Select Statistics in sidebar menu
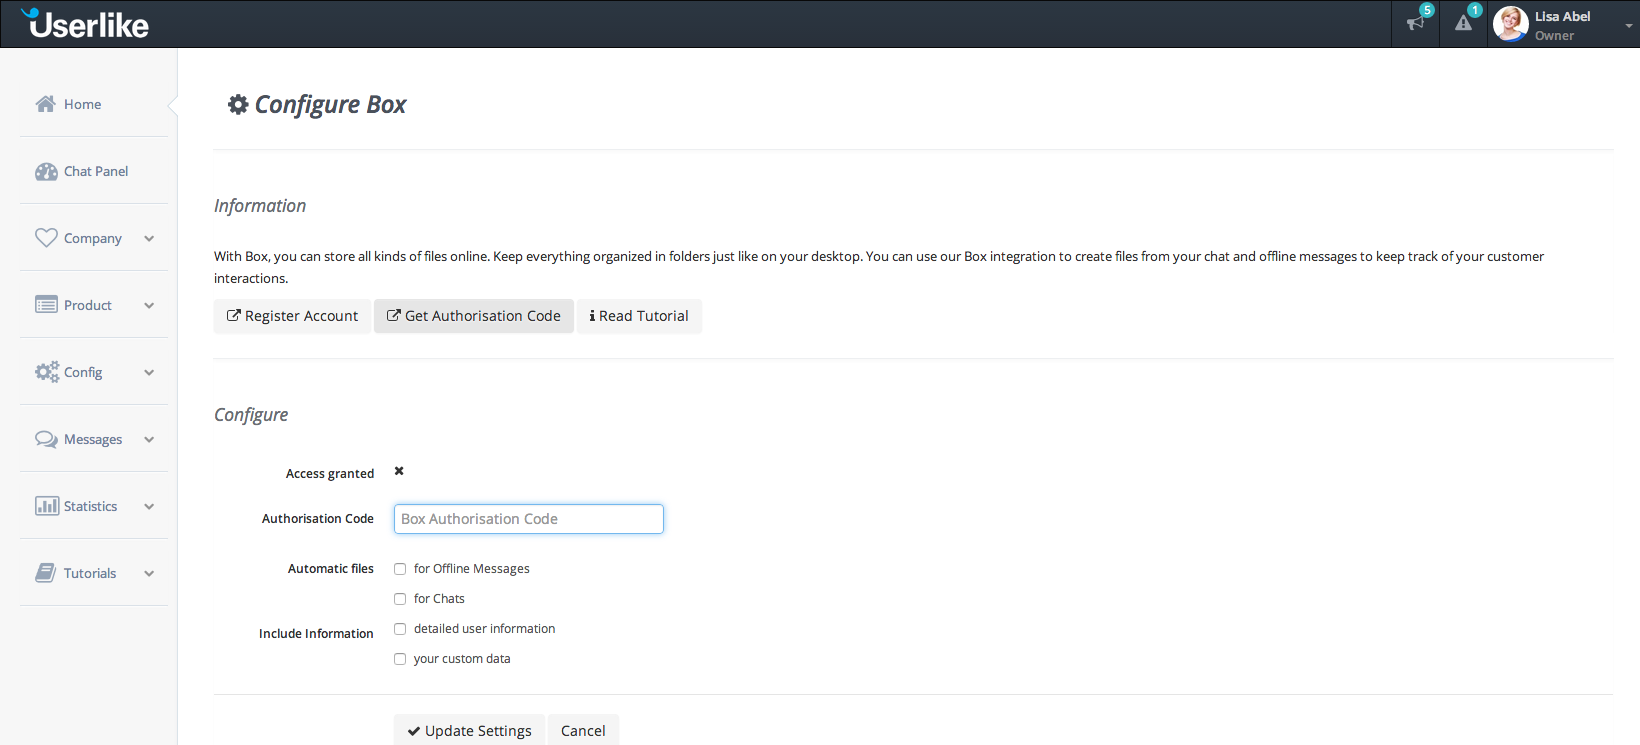This screenshot has height=745, width=1640. click(91, 506)
